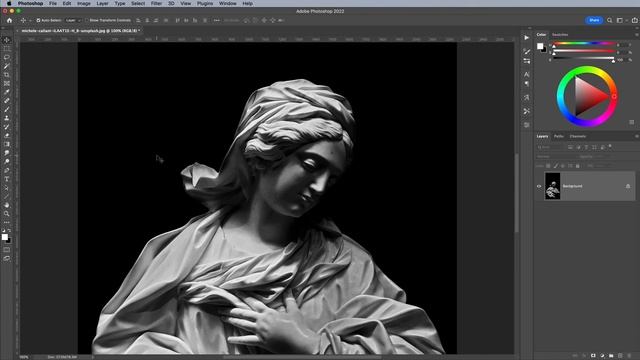Select the Move tool in the toolbar
Viewport: 640px width, 360px height.
point(7,40)
